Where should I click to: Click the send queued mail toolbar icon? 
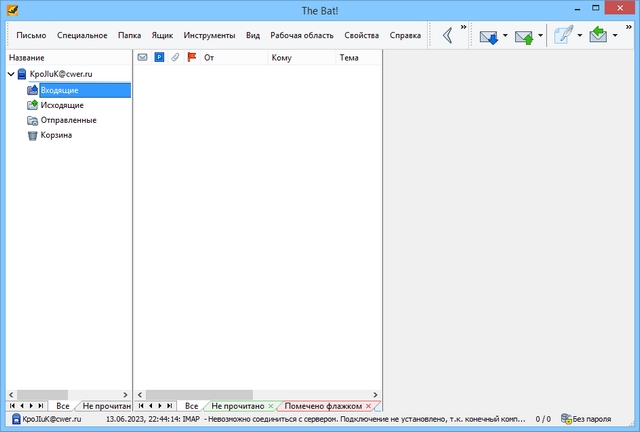tap(524, 36)
